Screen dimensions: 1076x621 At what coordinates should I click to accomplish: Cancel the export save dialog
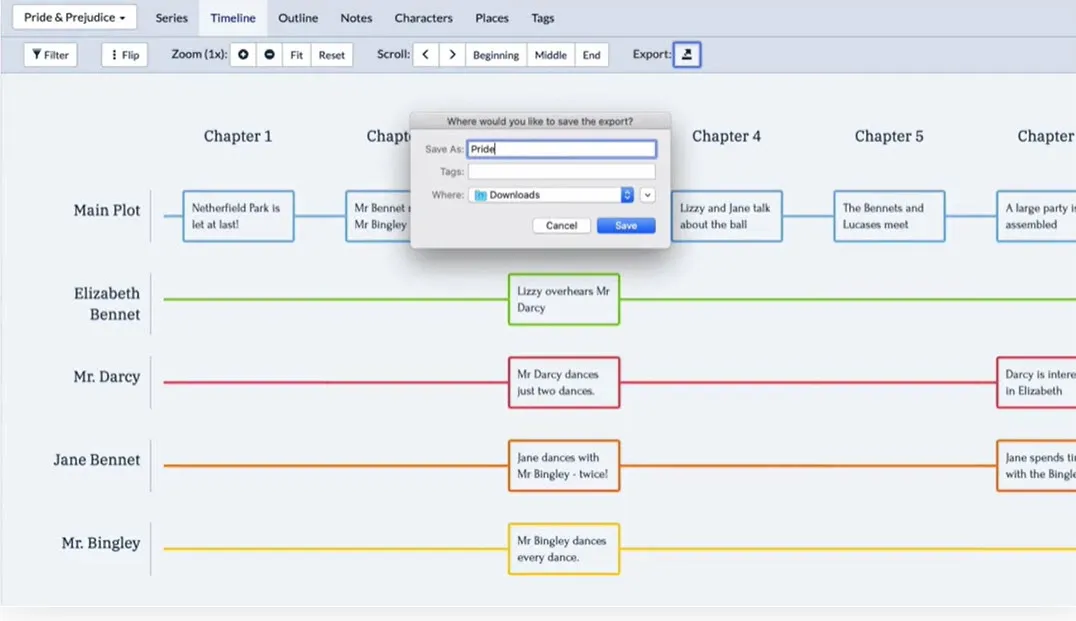click(561, 225)
